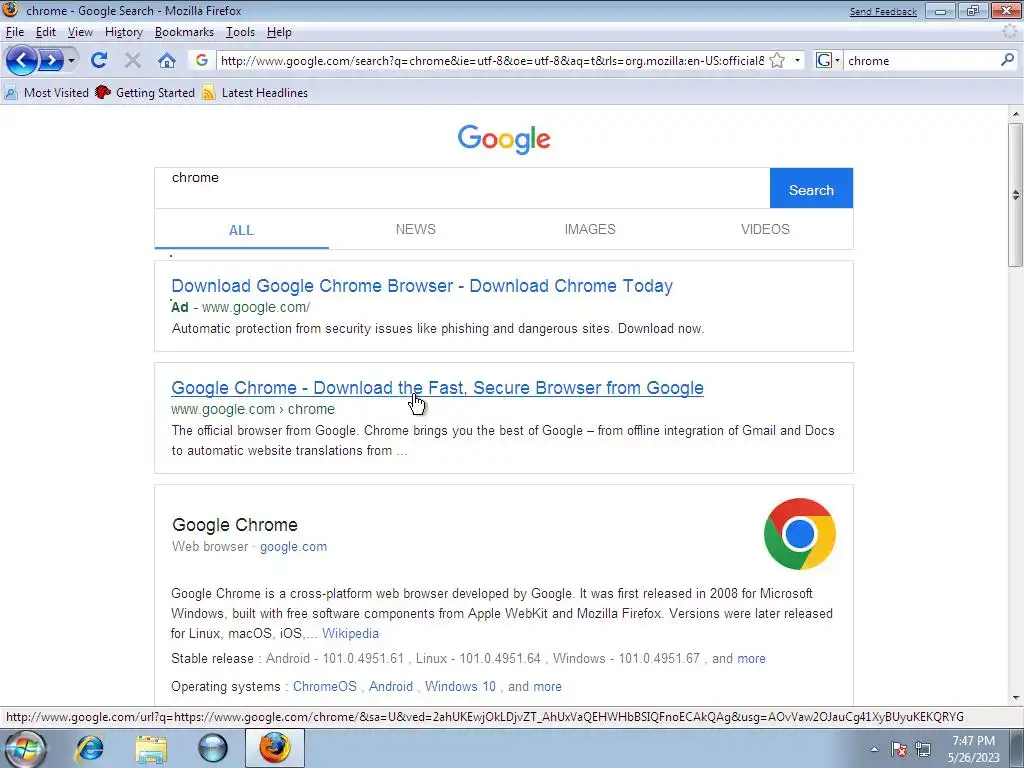Image resolution: width=1024 pixels, height=768 pixels.
Task: Select the ALL results tab
Action: 241,230
